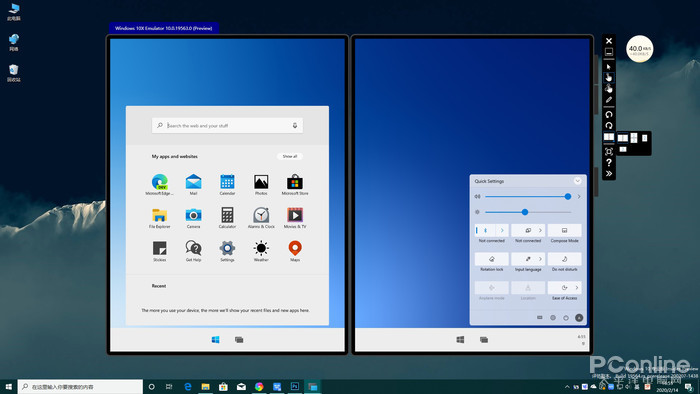The image size is (700, 394).
Task: Open the Mail app in launcher
Action: click(x=193, y=184)
